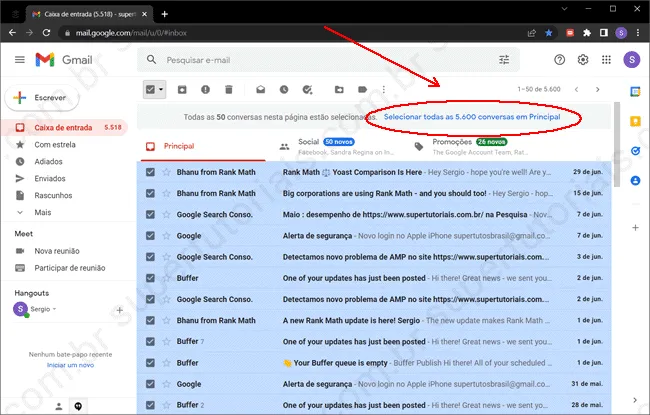Reload the page in browser
650x415 pixels.
tap(46, 33)
